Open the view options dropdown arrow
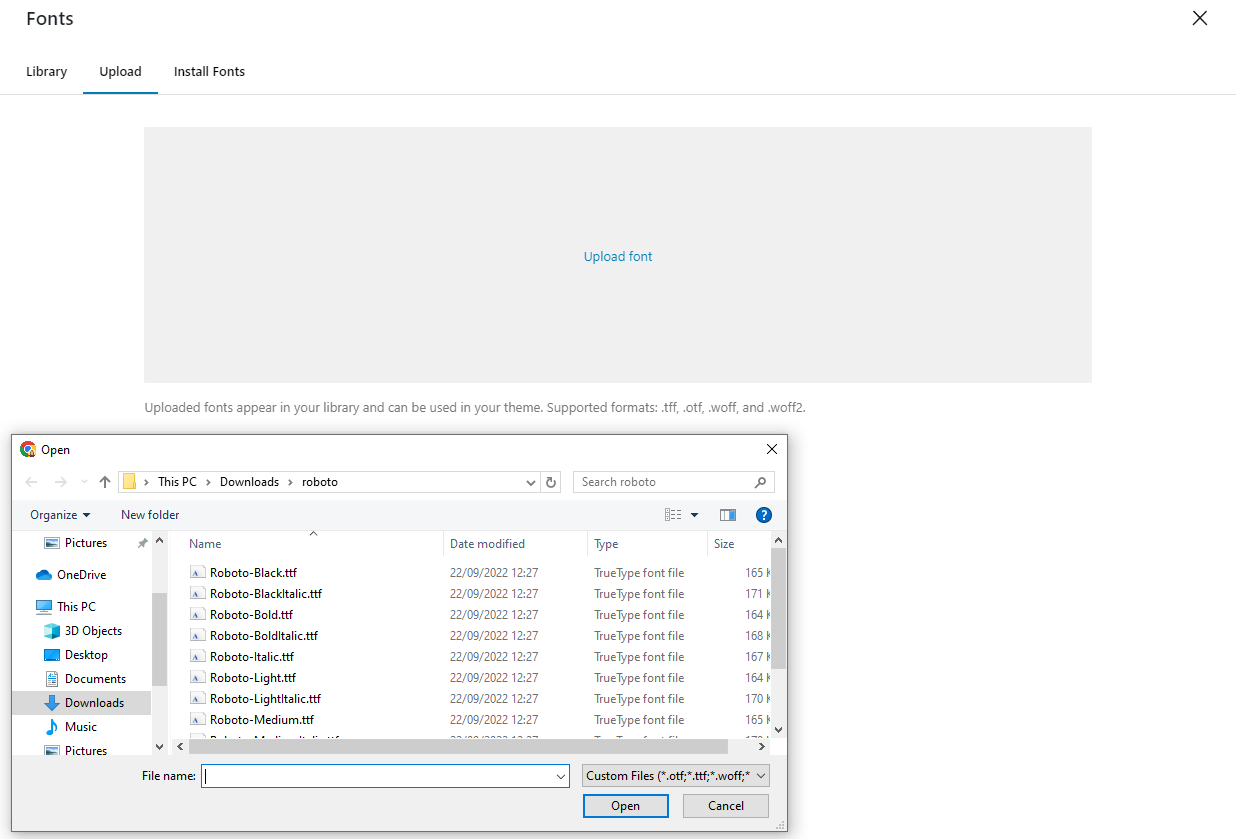The width and height of the screenshot is (1236, 839). pyautogui.click(x=695, y=515)
